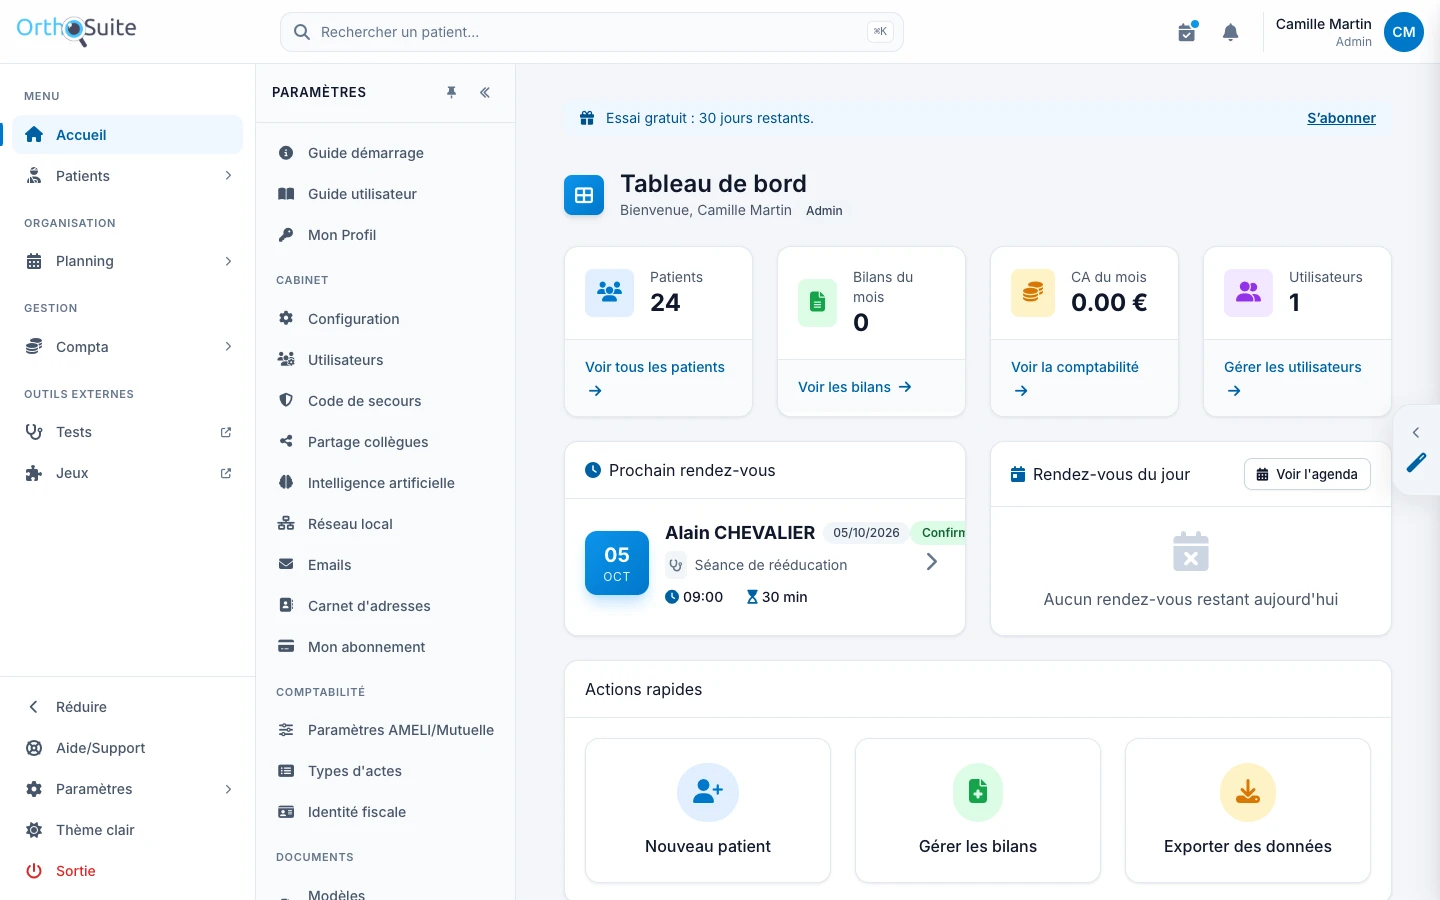Click Réduire to collapse sidebar
The width and height of the screenshot is (1440, 900).
[x=128, y=707]
